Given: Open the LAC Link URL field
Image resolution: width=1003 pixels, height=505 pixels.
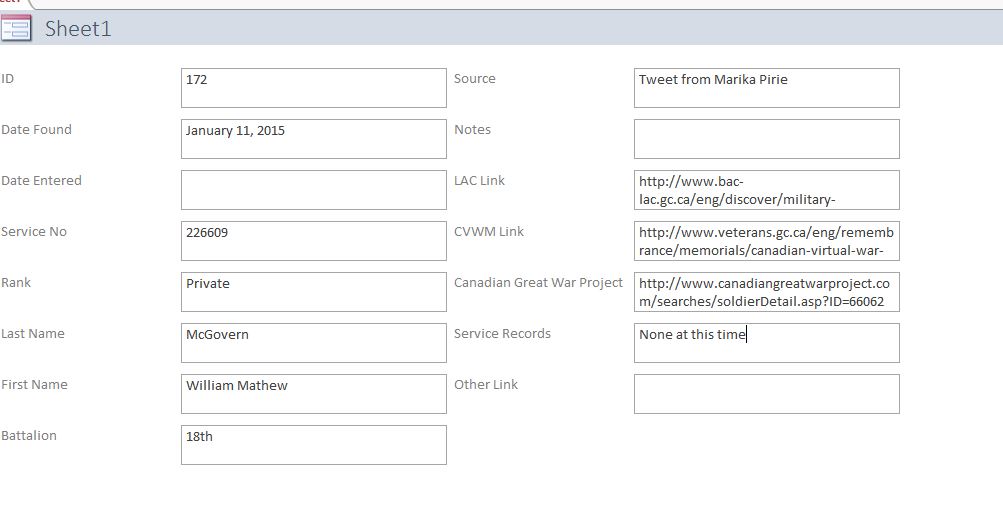Looking at the screenshot, I should (x=766, y=190).
